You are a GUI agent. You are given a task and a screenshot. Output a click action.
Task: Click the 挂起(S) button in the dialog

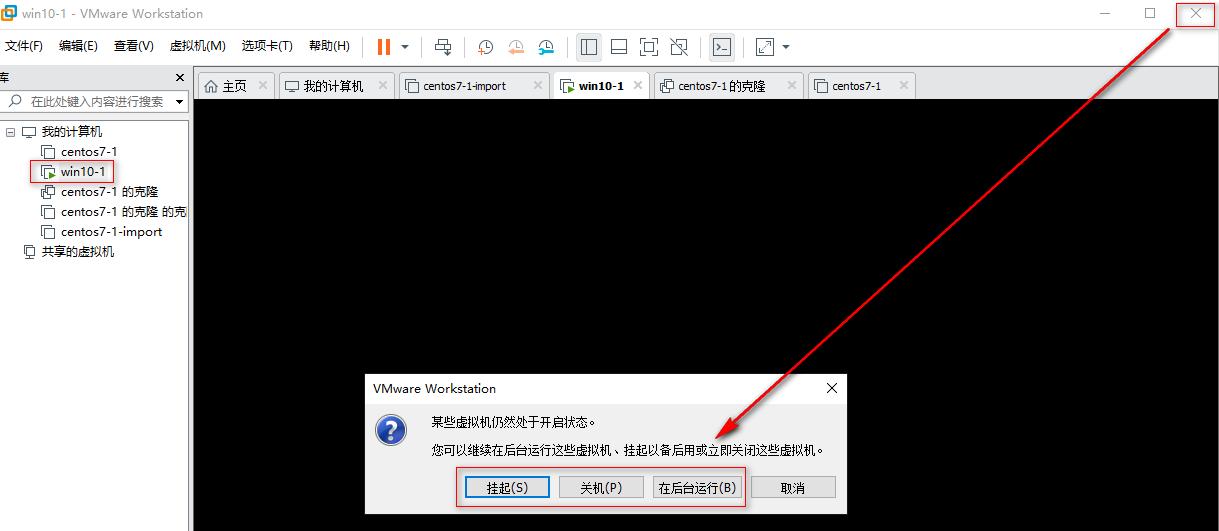click(507, 487)
